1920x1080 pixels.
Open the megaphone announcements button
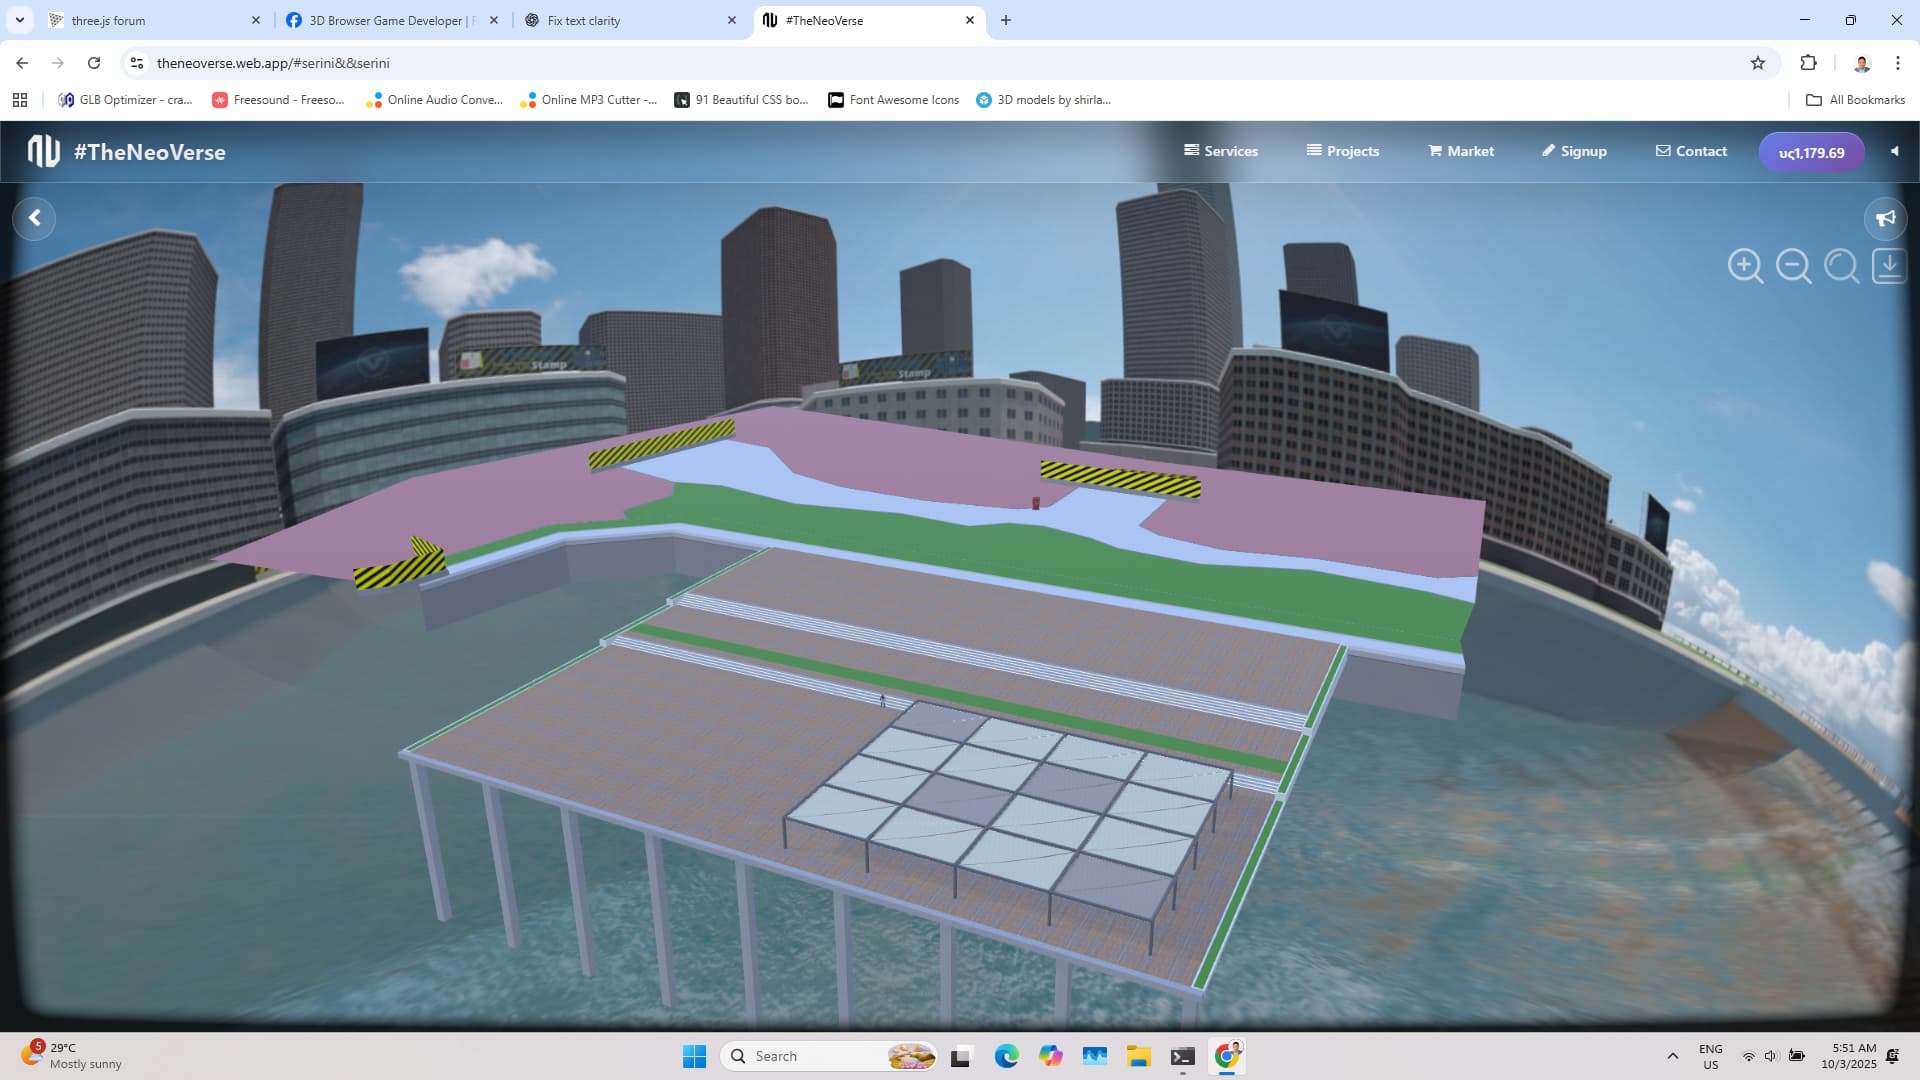pyautogui.click(x=1885, y=218)
